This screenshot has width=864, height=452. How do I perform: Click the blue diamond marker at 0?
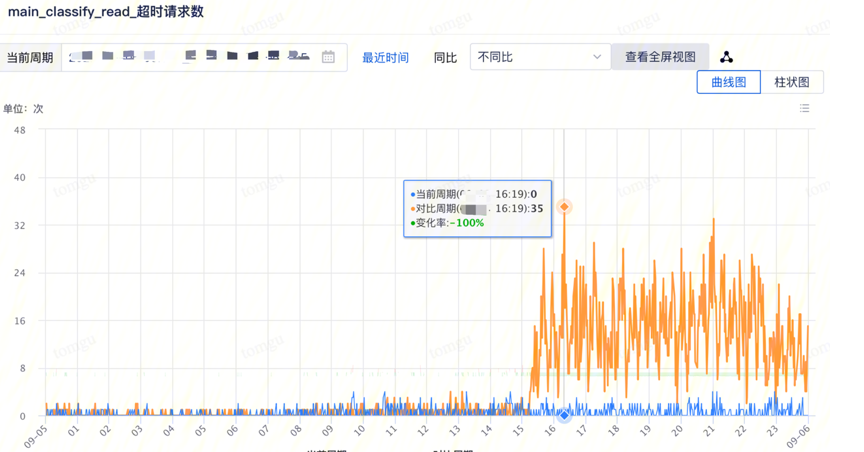[x=564, y=415]
